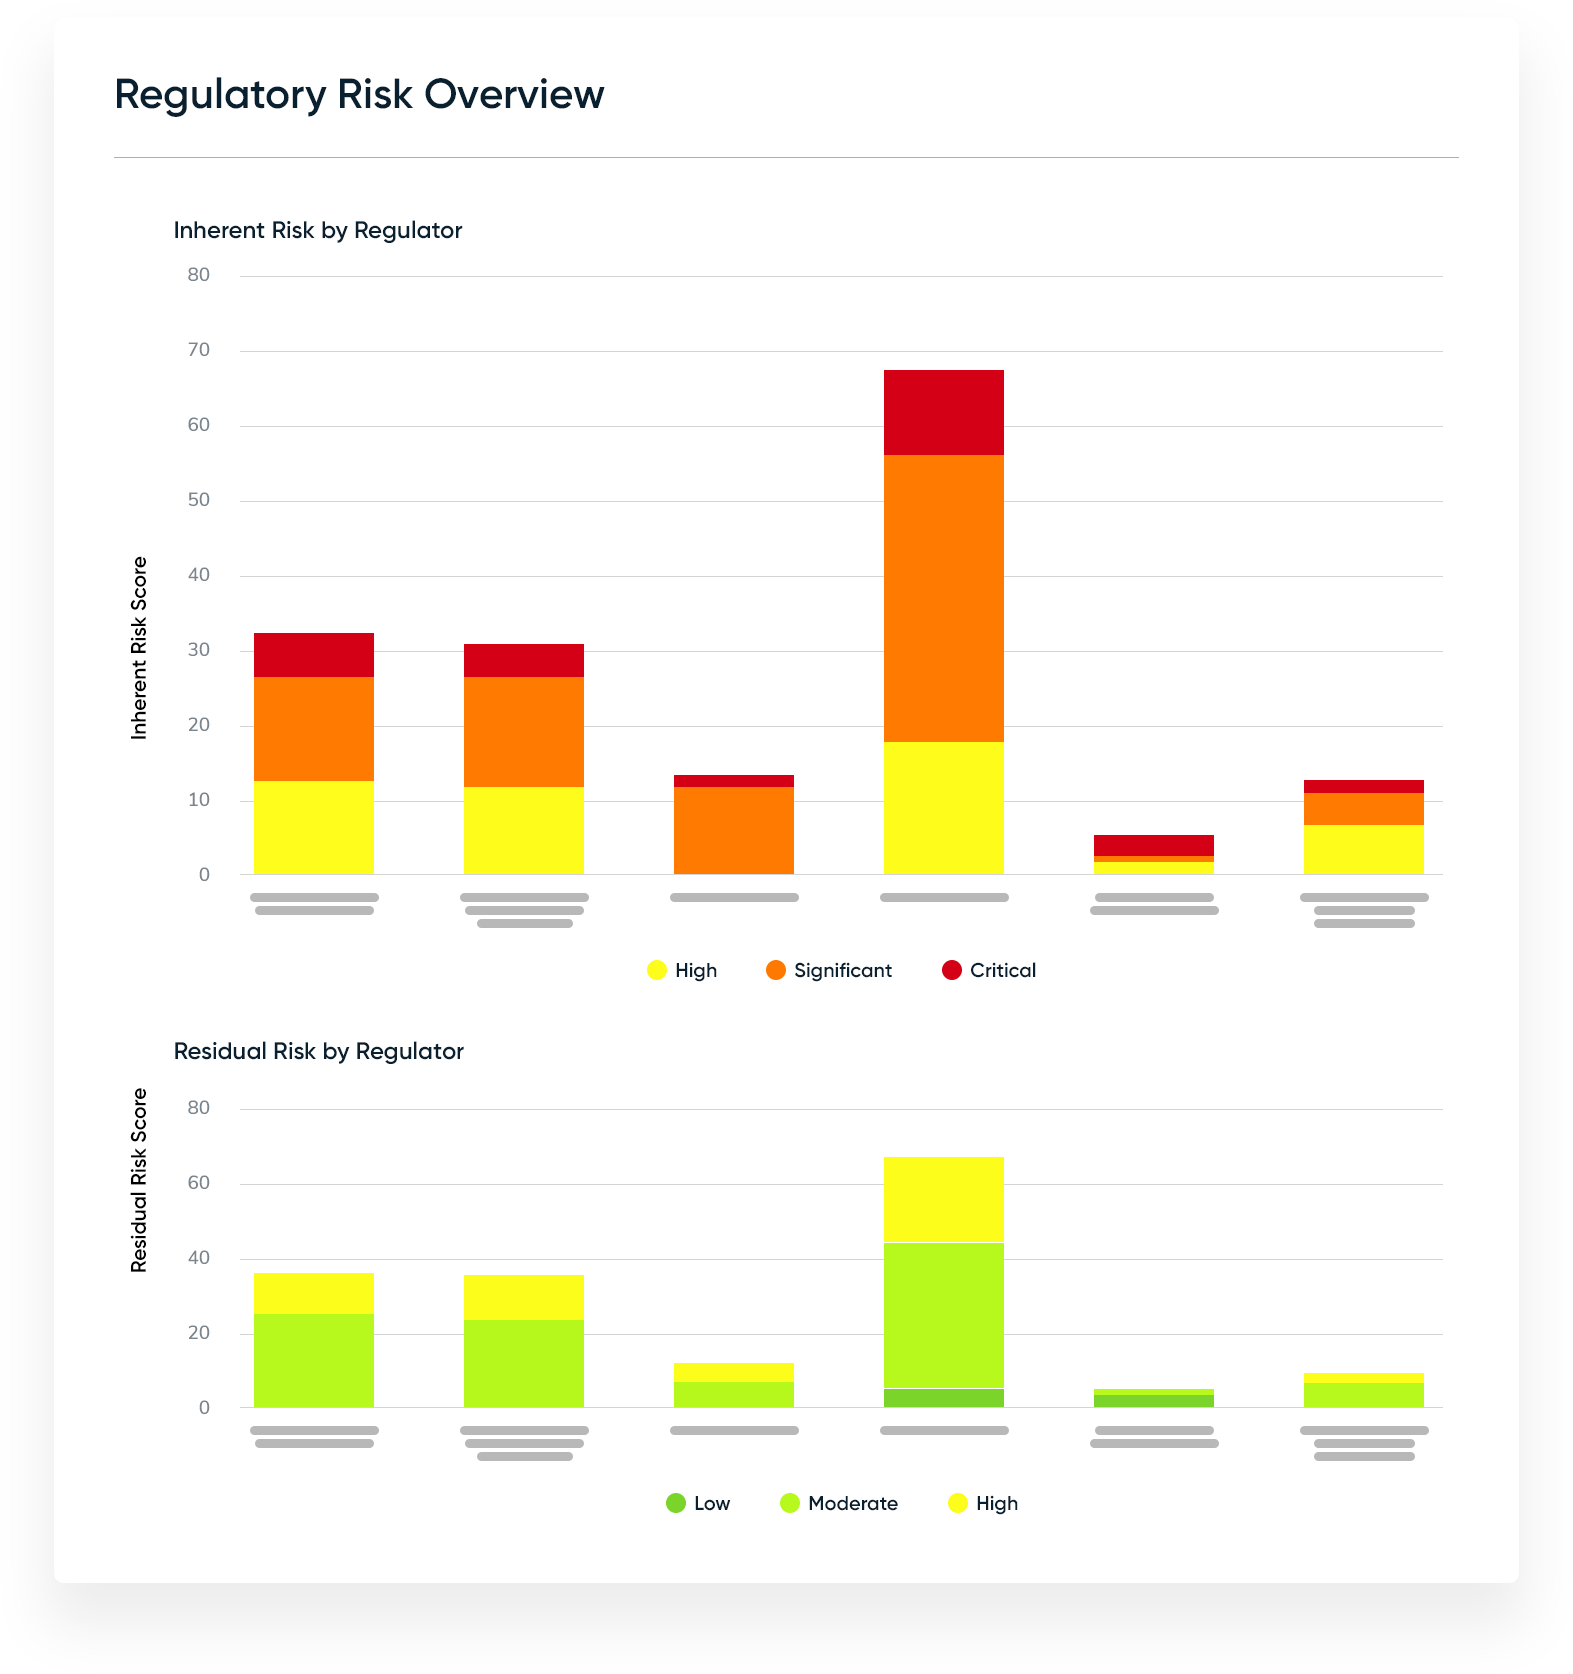The image size is (1573, 1674).
Task: Select the Moderate segment of the tallest residual bar
Action: pos(943,1315)
